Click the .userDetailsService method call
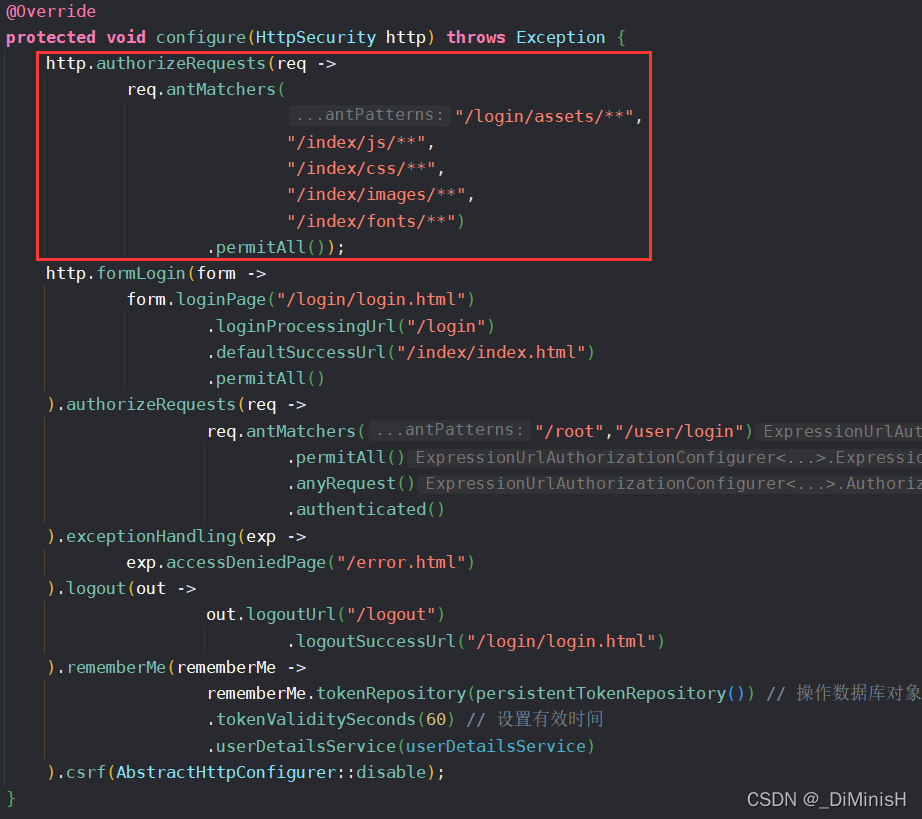Viewport: 922px width, 819px height. (306, 746)
